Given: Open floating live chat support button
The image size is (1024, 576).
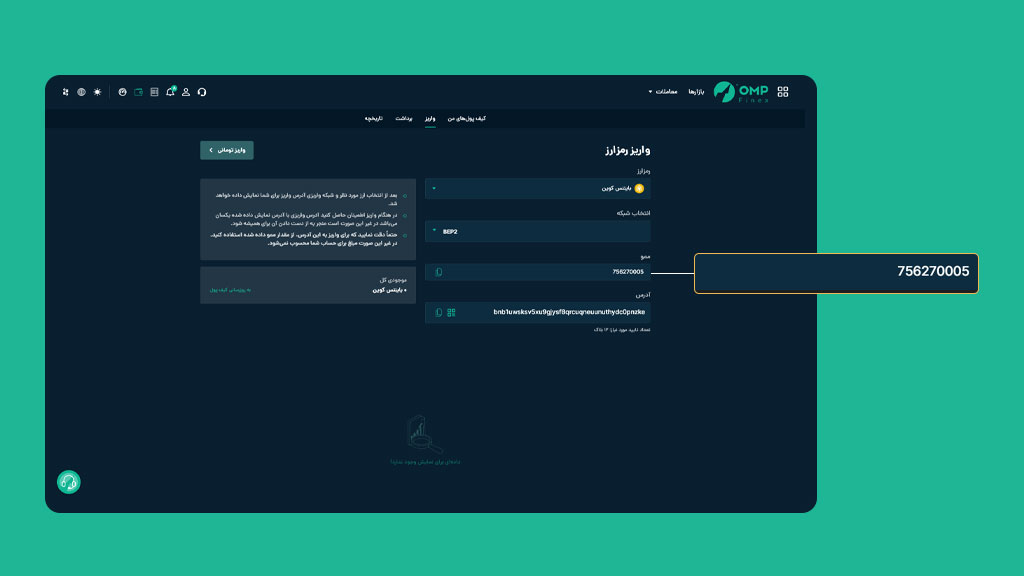Looking at the screenshot, I should point(69,482).
